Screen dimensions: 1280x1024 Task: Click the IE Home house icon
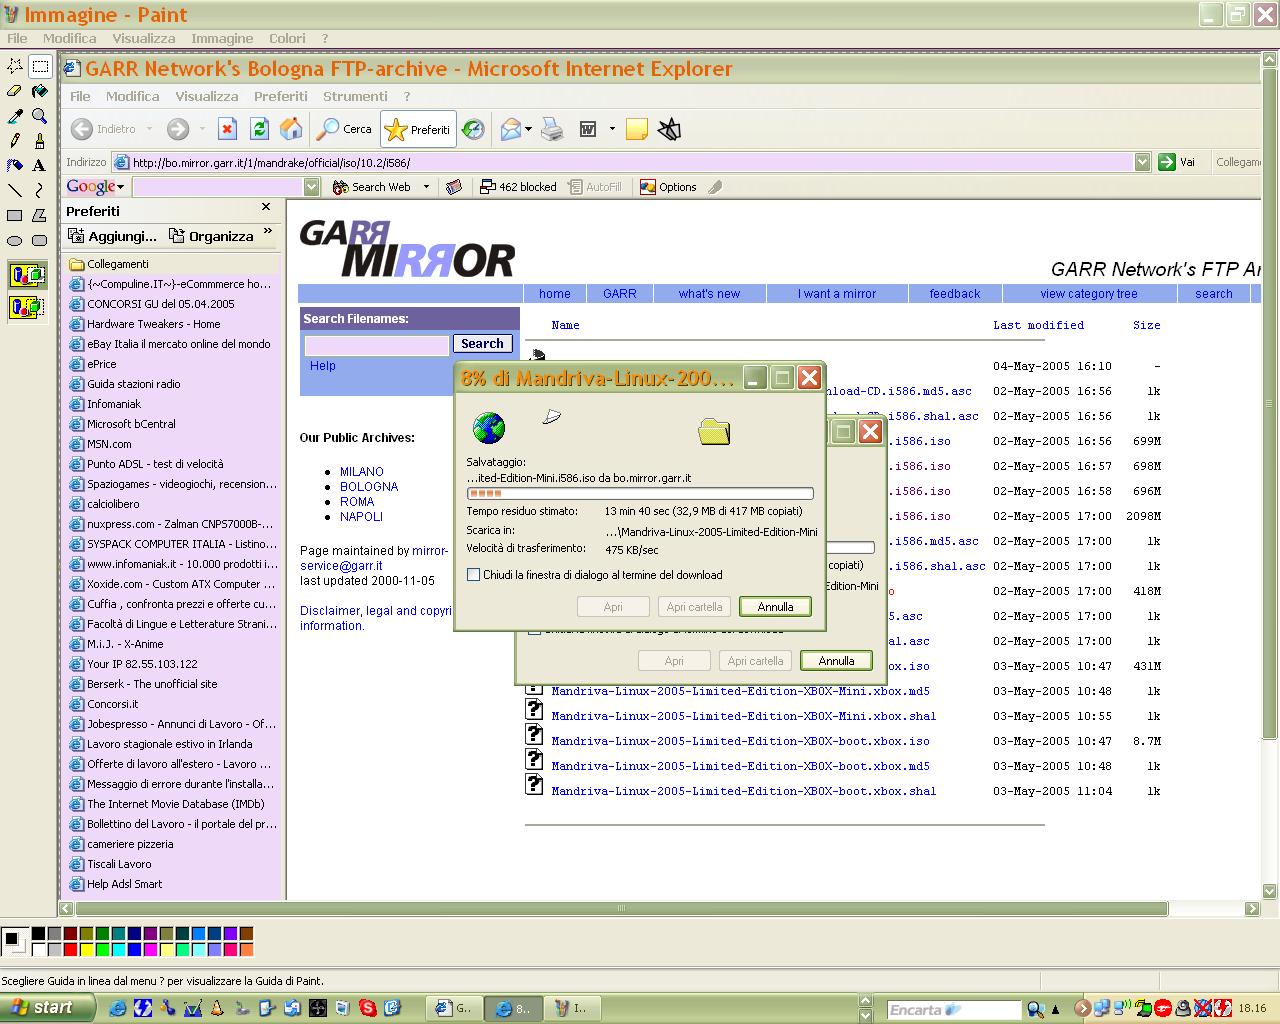pos(291,129)
